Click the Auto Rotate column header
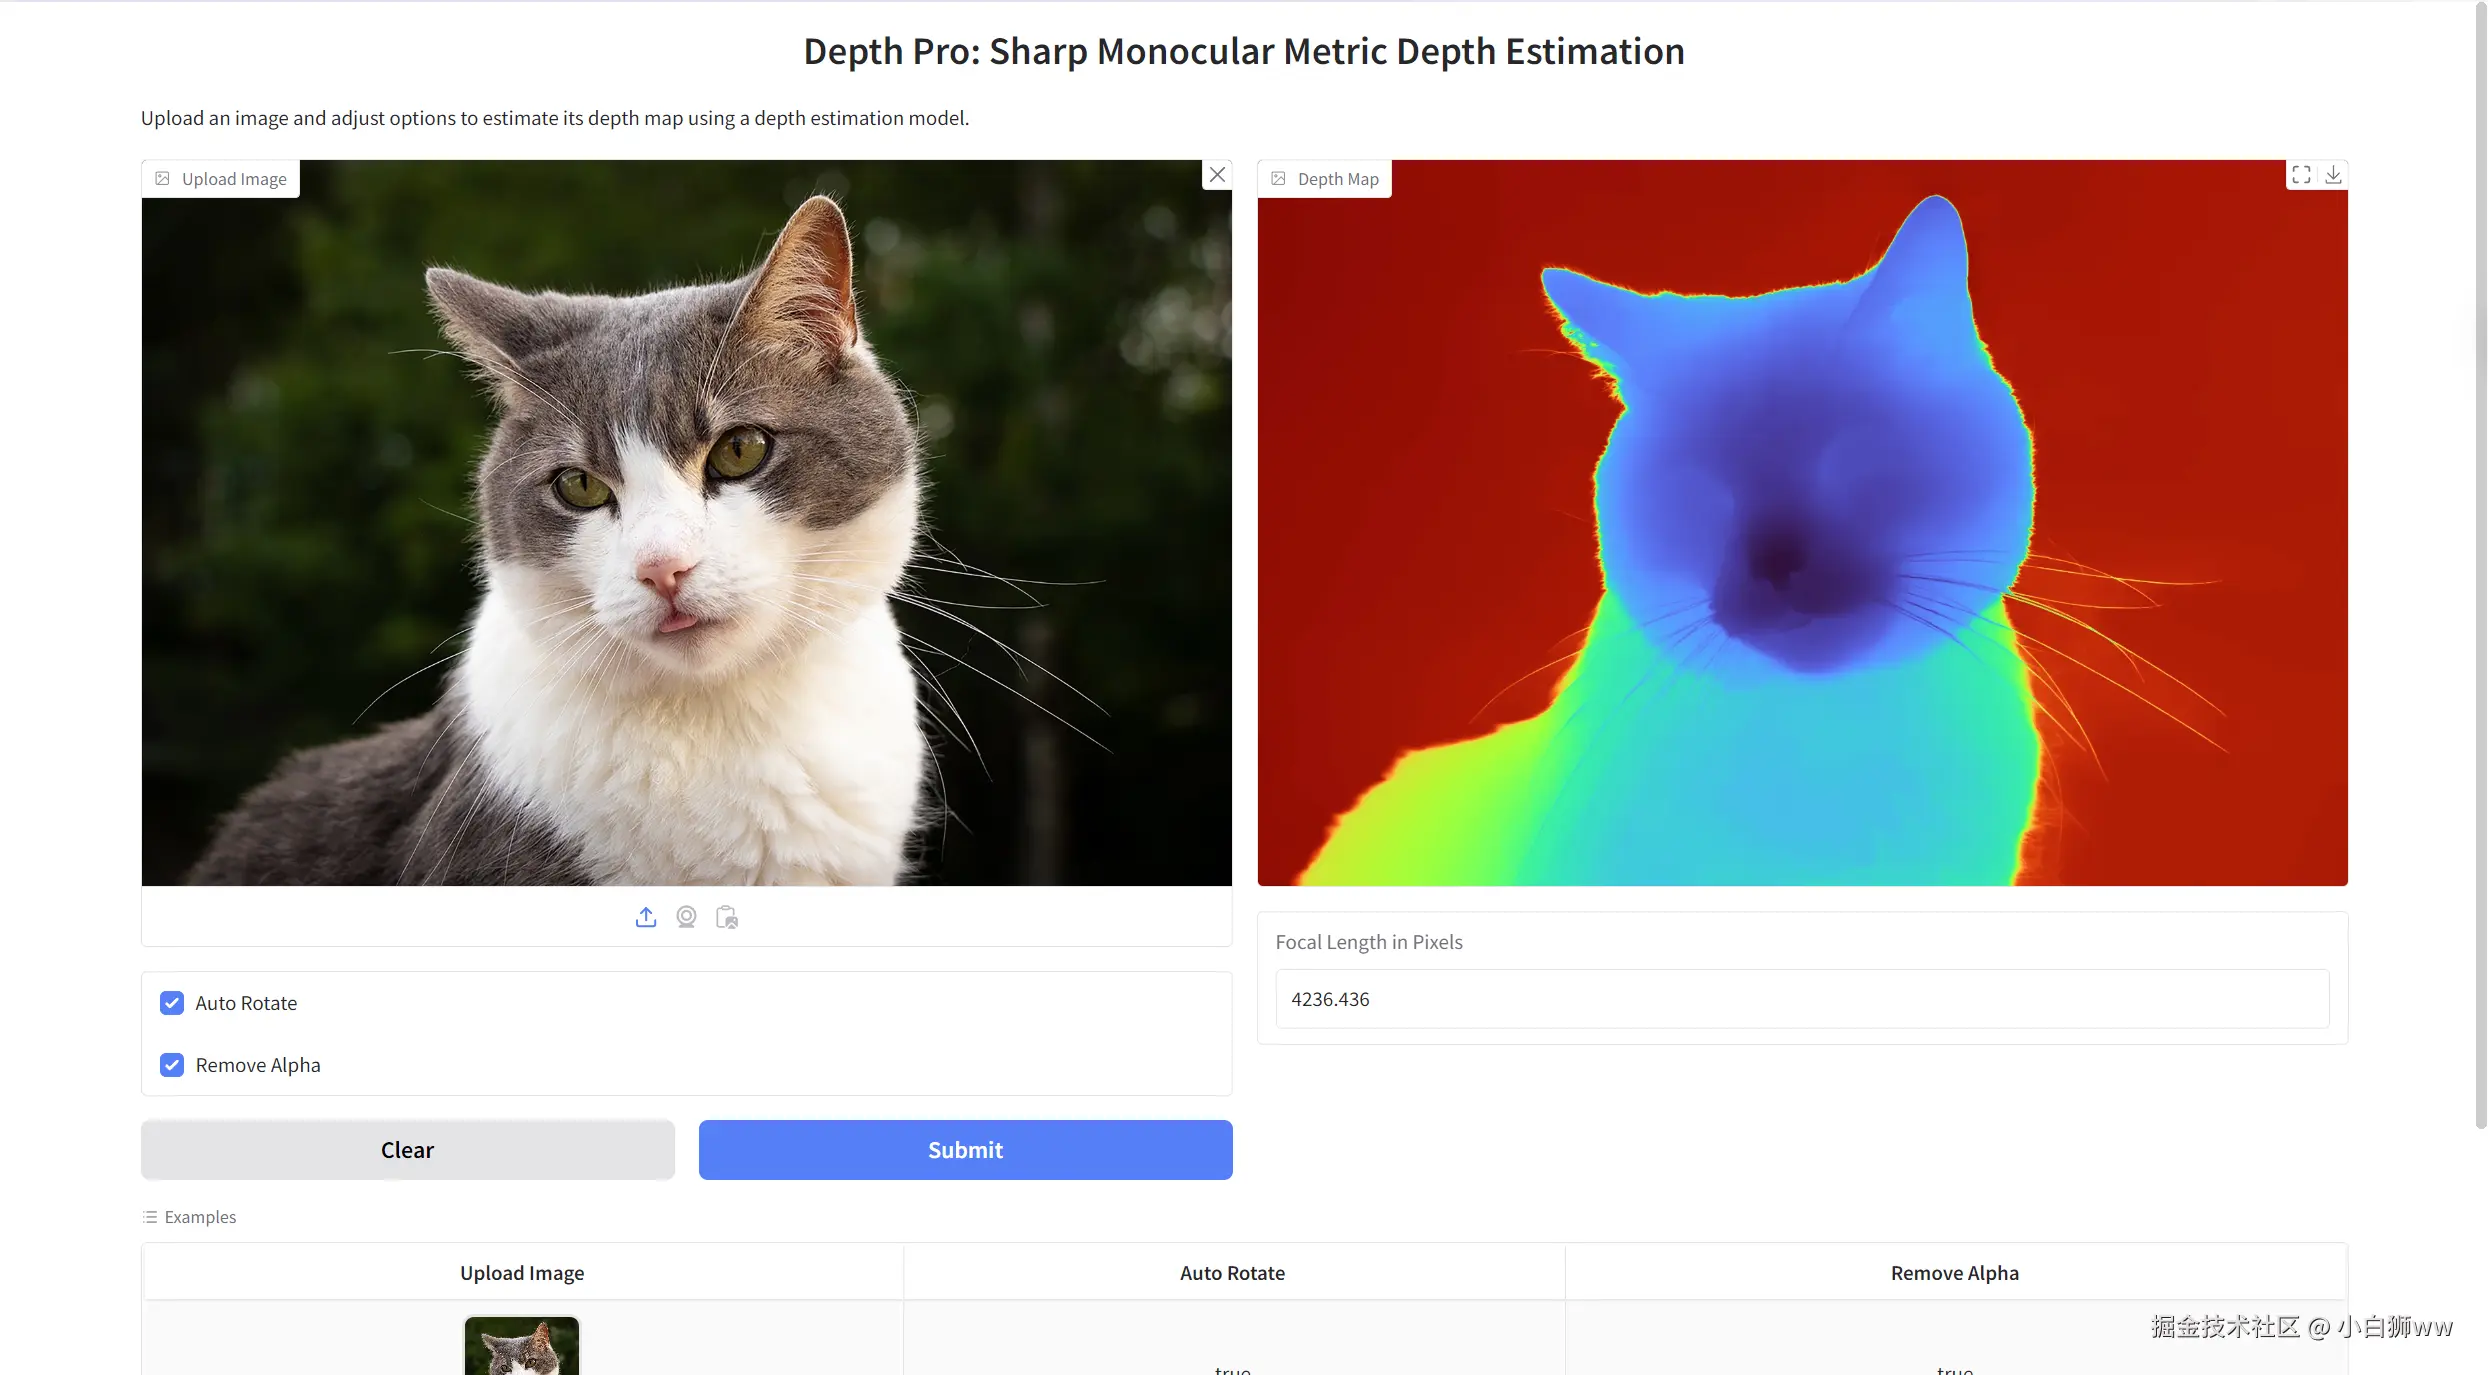2488x1375 pixels. tap(1232, 1273)
